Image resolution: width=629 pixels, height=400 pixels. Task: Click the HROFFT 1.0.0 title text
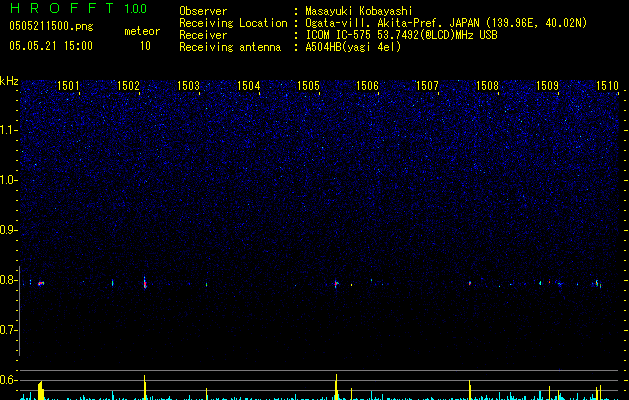coord(79,8)
